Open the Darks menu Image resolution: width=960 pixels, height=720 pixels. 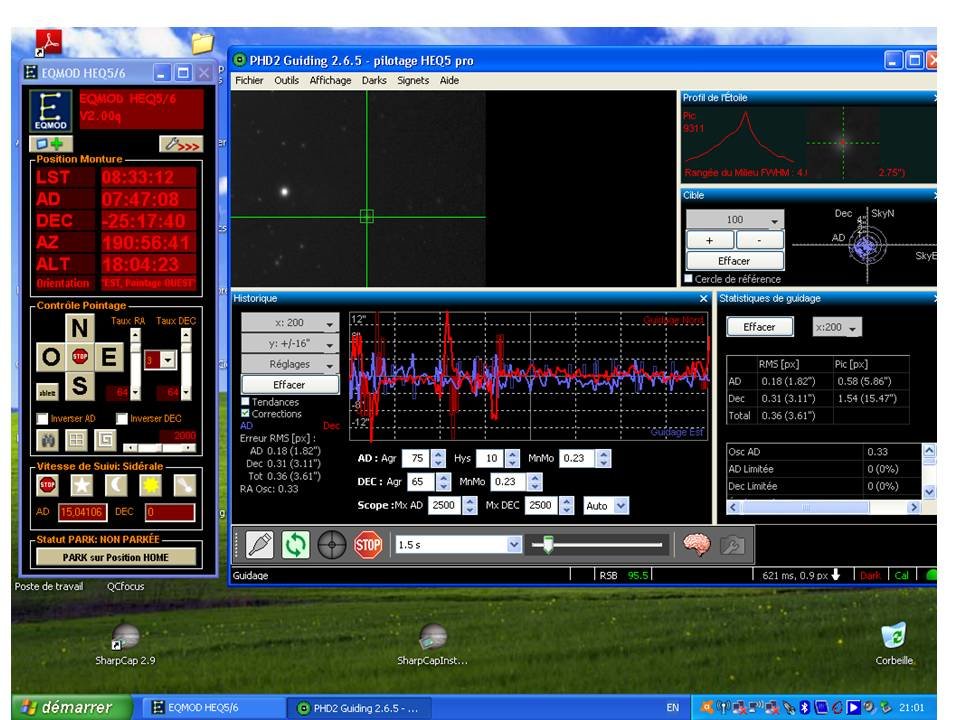pos(374,80)
